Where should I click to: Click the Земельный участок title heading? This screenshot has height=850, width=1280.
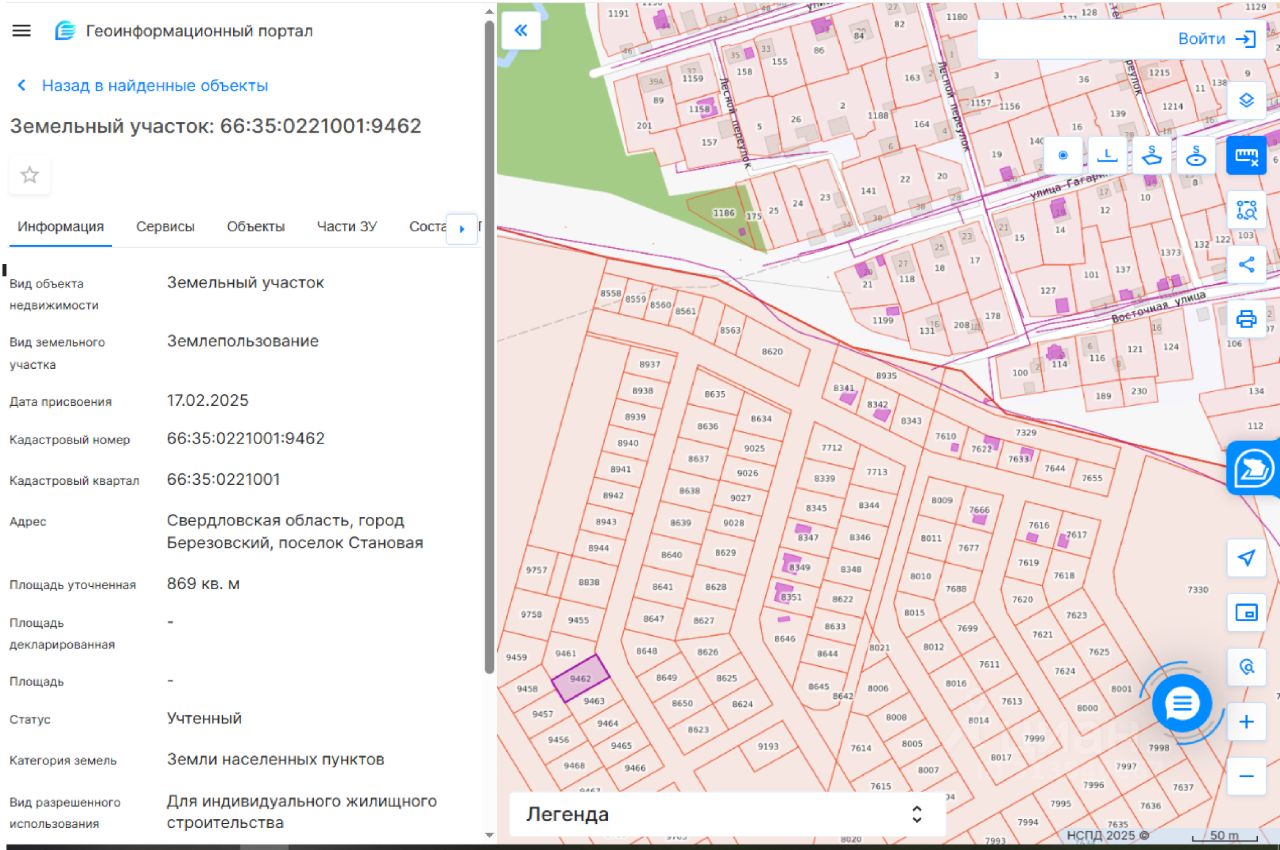(x=216, y=126)
